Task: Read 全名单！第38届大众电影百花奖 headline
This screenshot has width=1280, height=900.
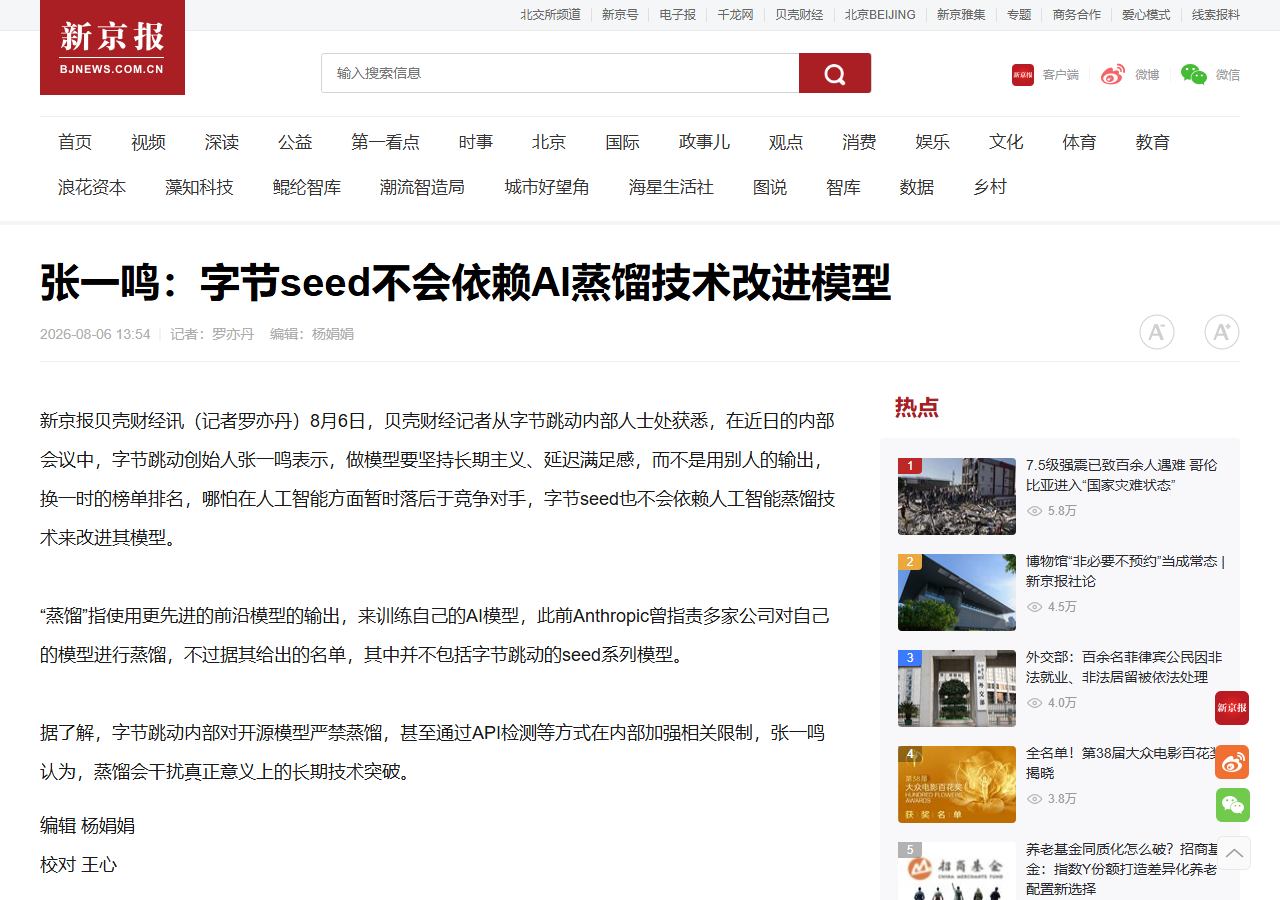Action: click(1124, 763)
